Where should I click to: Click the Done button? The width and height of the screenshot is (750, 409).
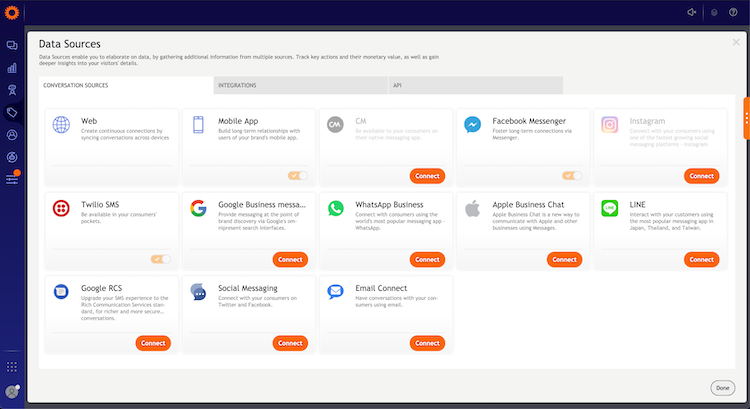(x=722, y=388)
